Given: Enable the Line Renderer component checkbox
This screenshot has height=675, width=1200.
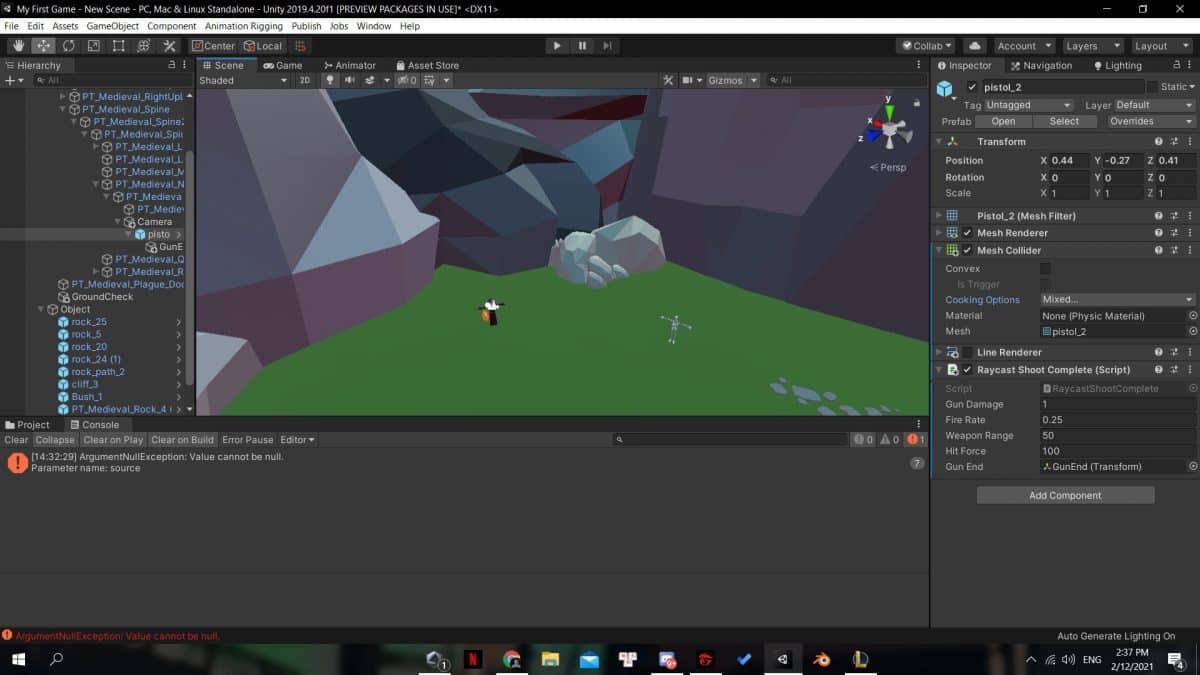Looking at the screenshot, I should pyautogui.click(x=967, y=352).
